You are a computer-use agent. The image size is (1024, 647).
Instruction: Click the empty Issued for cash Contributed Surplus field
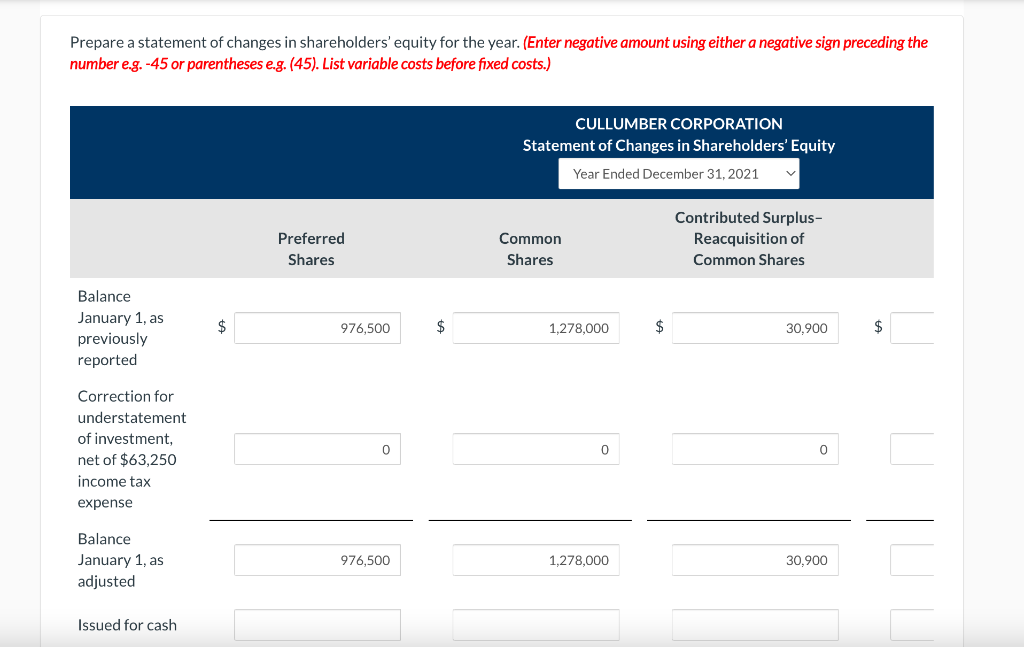[755, 624]
